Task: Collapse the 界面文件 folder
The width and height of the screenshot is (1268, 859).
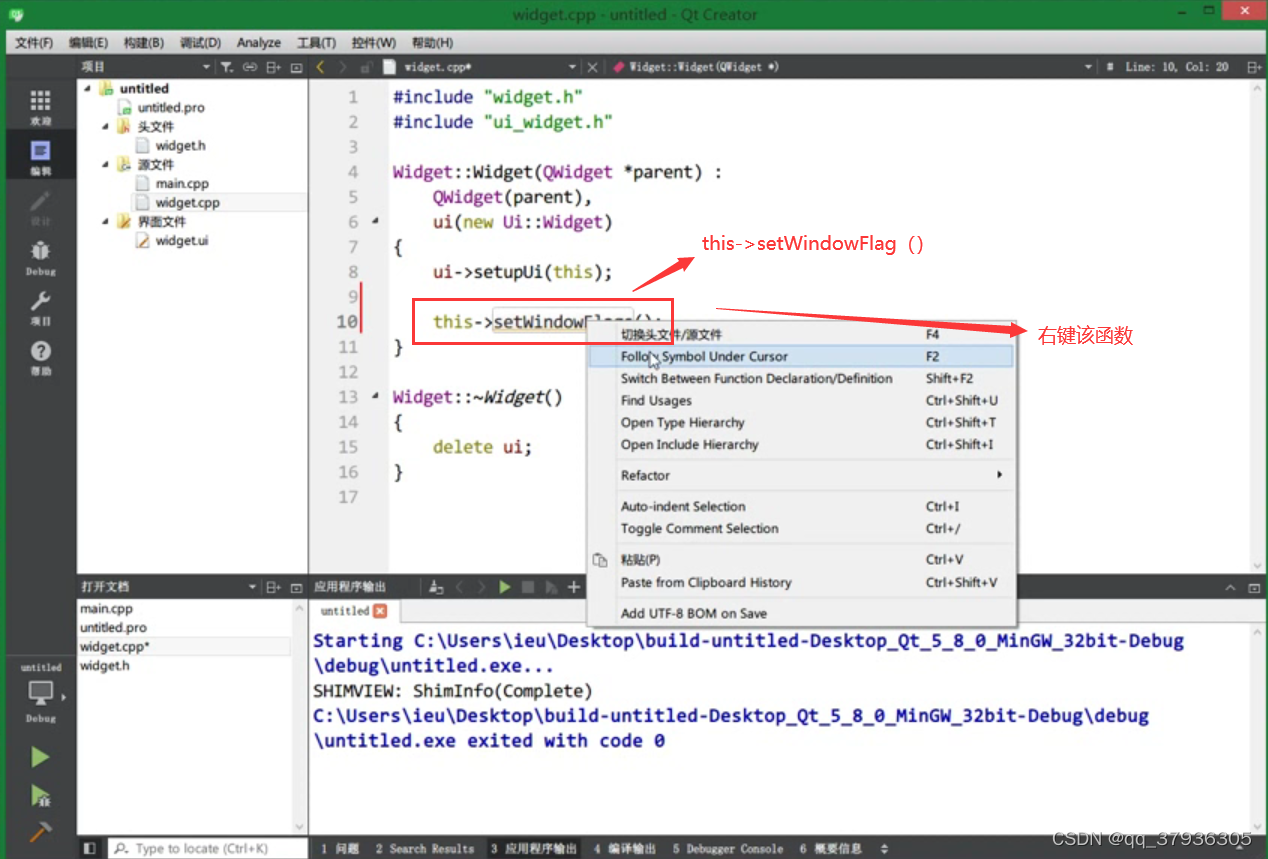Action: (x=105, y=221)
